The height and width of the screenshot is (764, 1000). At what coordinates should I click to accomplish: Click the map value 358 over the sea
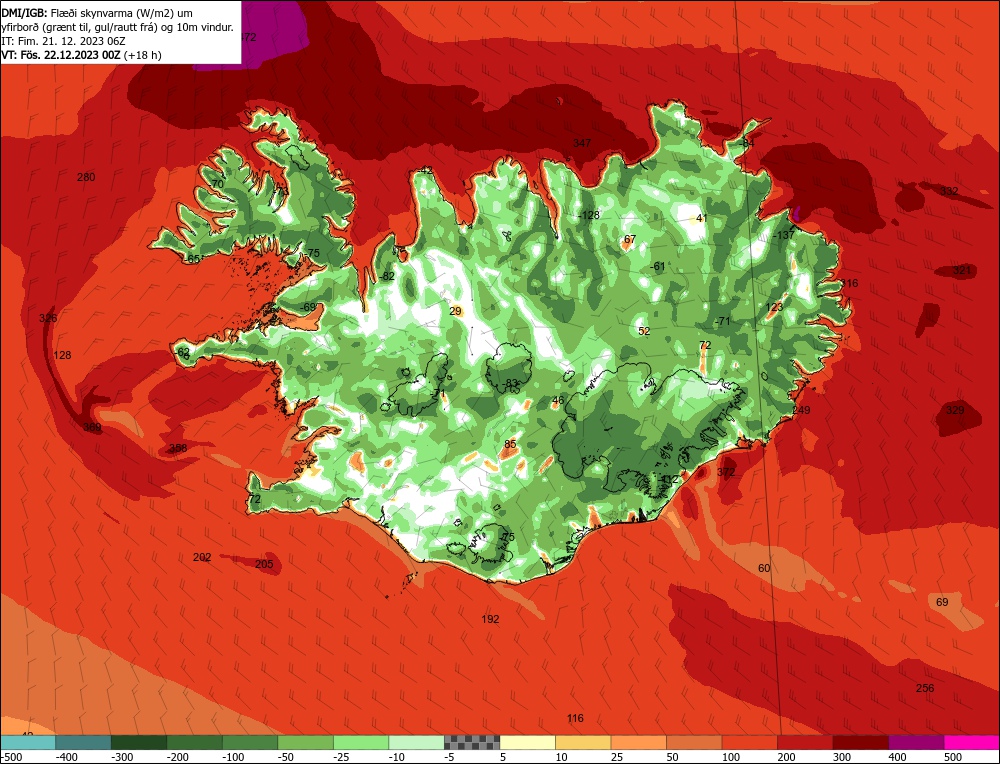(x=178, y=448)
